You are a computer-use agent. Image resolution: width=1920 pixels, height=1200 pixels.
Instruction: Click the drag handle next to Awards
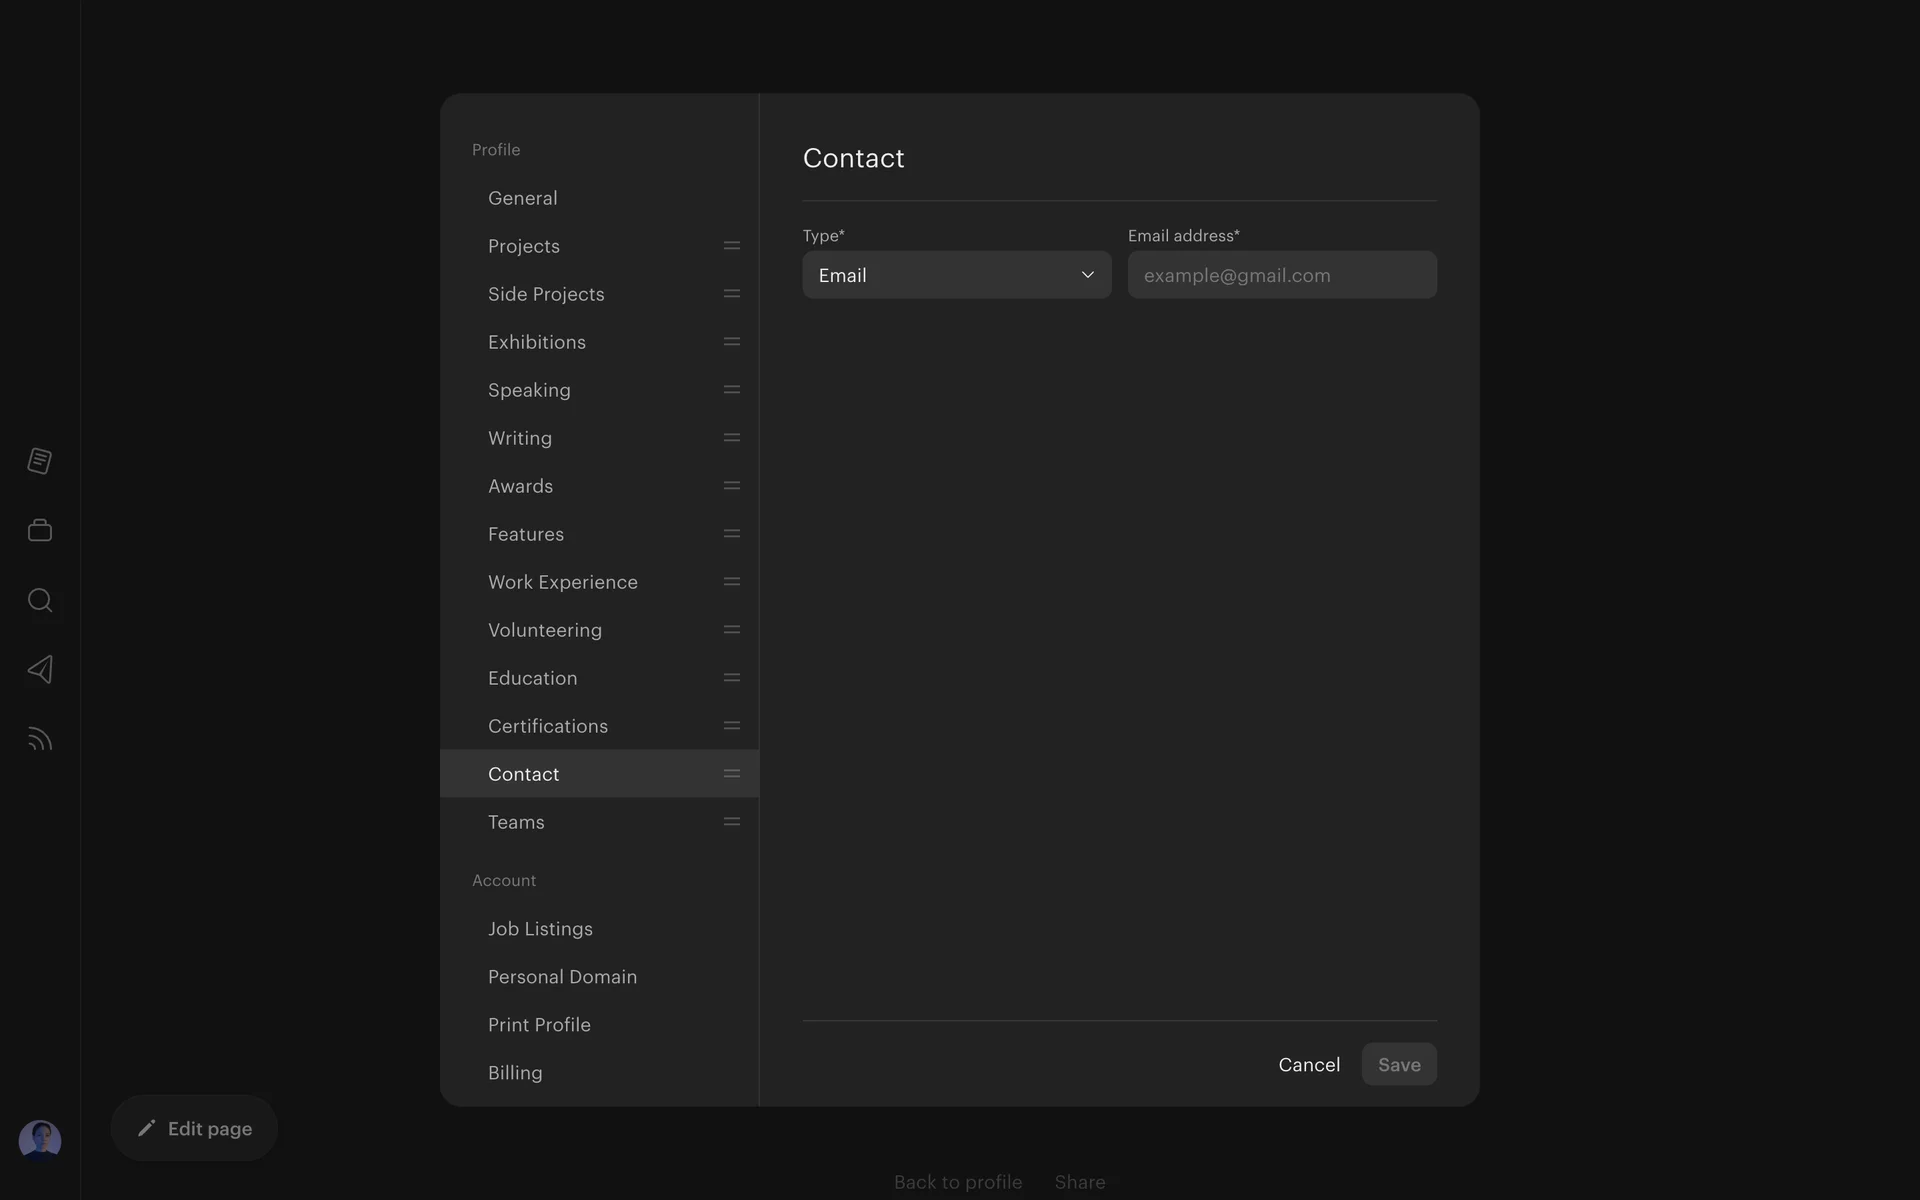[732, 486]
